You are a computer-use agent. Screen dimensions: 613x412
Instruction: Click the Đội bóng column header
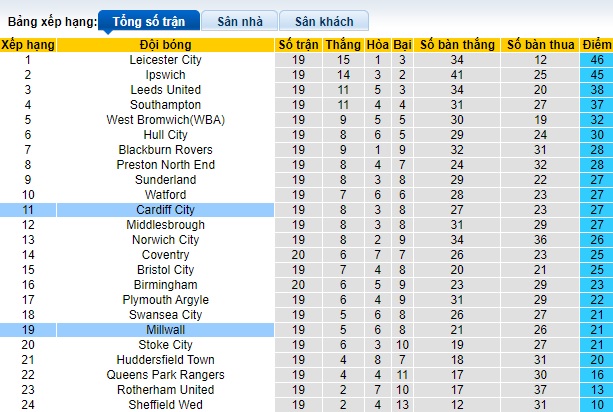[166, 45]
